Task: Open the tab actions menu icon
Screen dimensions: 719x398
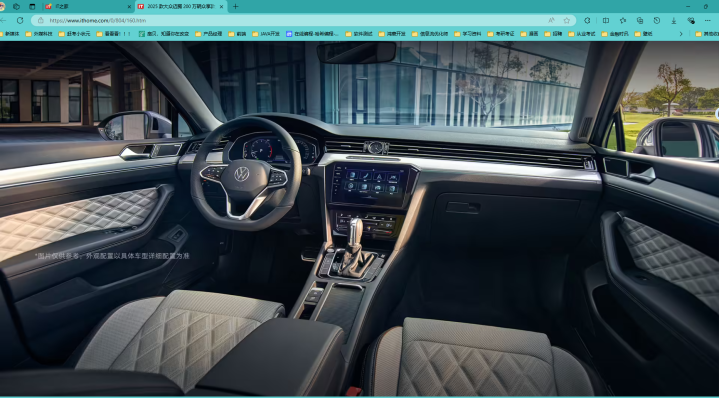Action: (32, 6)
